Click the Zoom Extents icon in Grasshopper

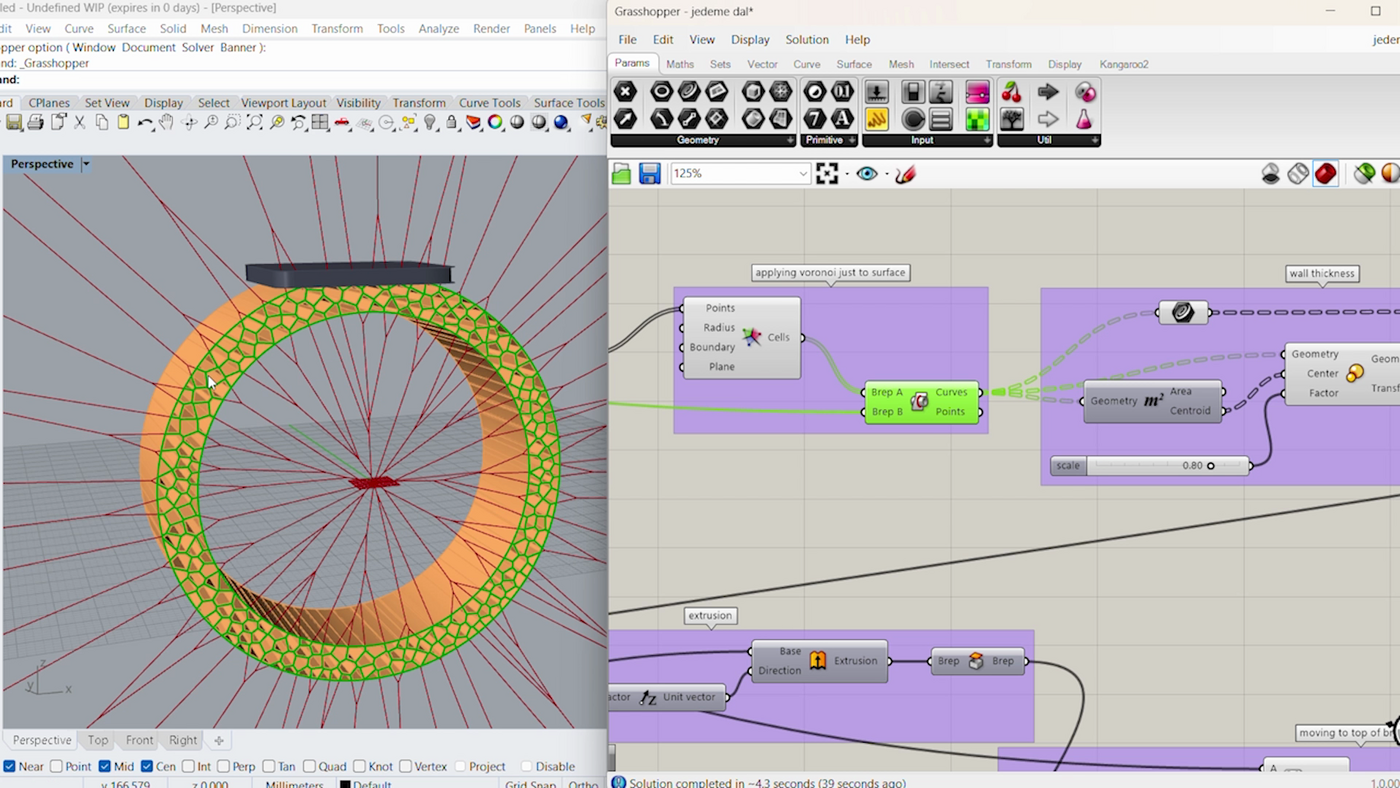click(827, 174)
